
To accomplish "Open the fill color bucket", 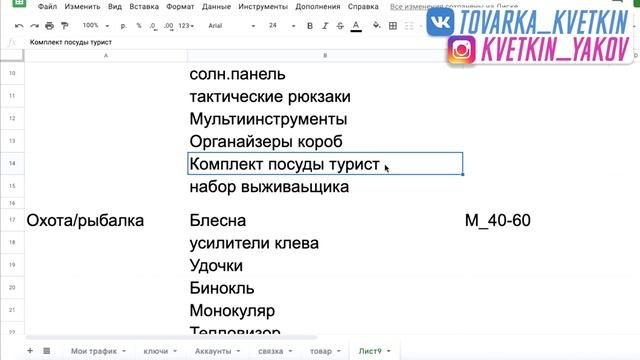I will pyautogui.click(x=376, y=26).
